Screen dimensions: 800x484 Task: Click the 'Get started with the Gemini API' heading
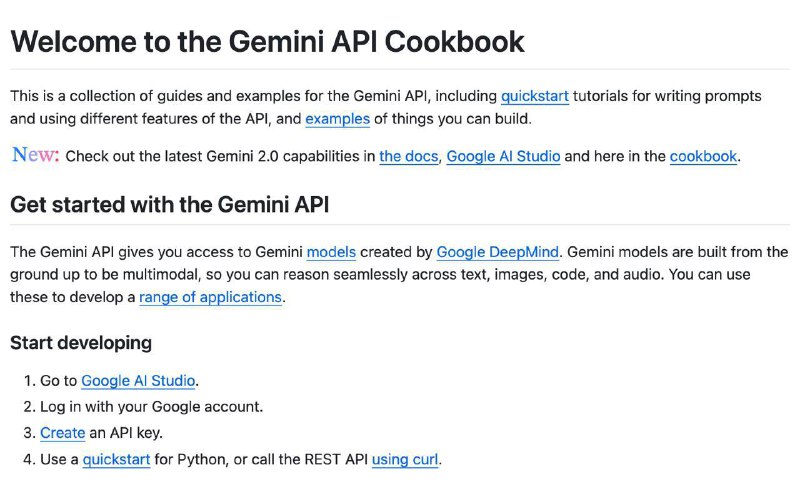point(169,205)
